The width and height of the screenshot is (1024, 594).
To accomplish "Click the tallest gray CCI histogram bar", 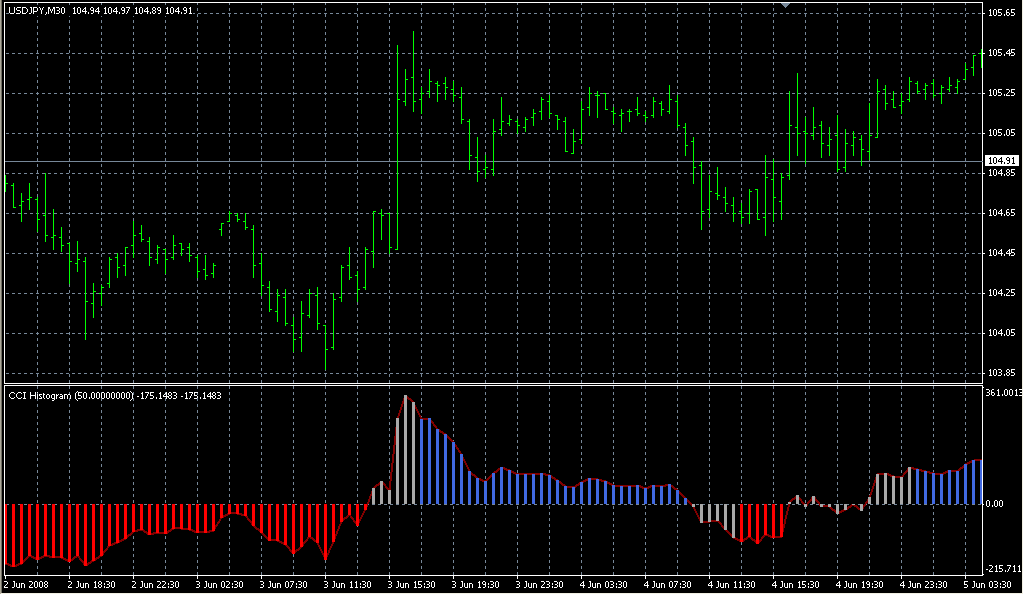I will [x=405, y=450].
